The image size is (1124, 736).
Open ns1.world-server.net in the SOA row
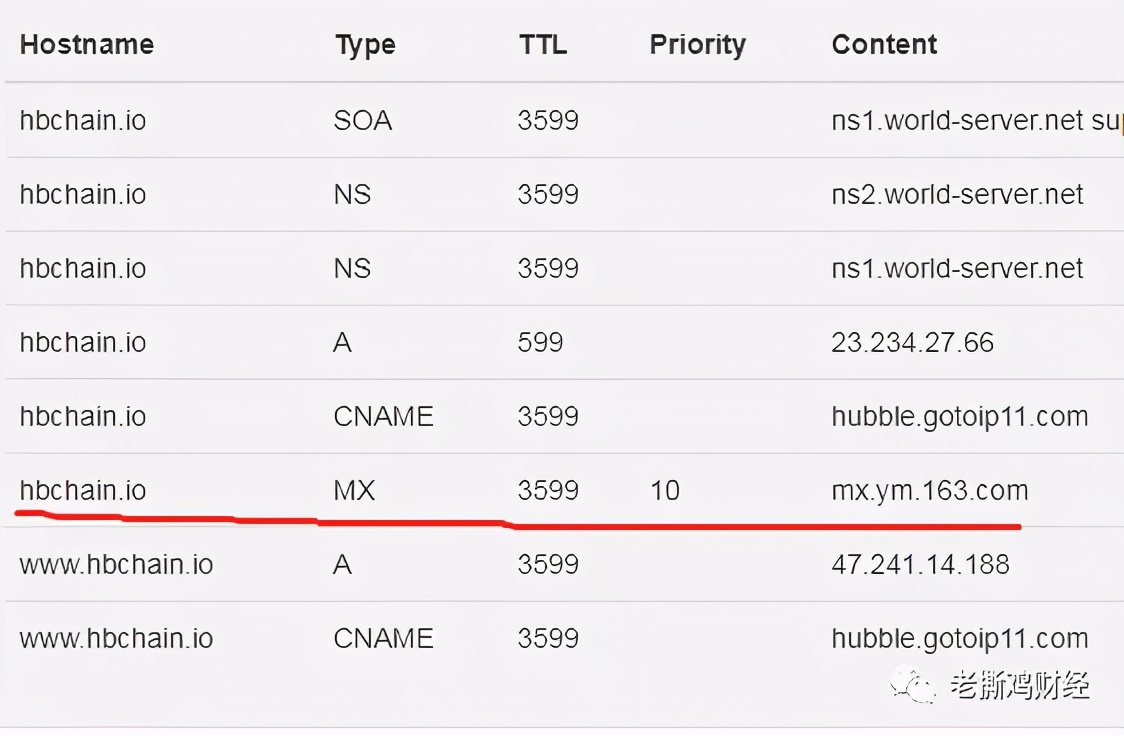958,120
